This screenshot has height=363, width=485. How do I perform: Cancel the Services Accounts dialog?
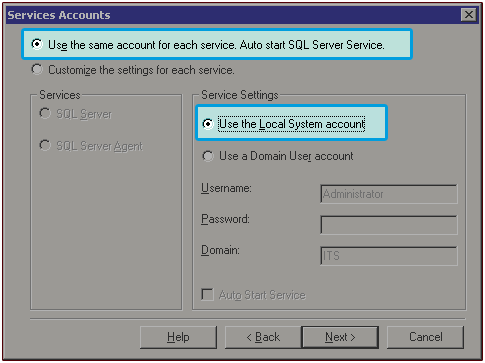[425, 337]
